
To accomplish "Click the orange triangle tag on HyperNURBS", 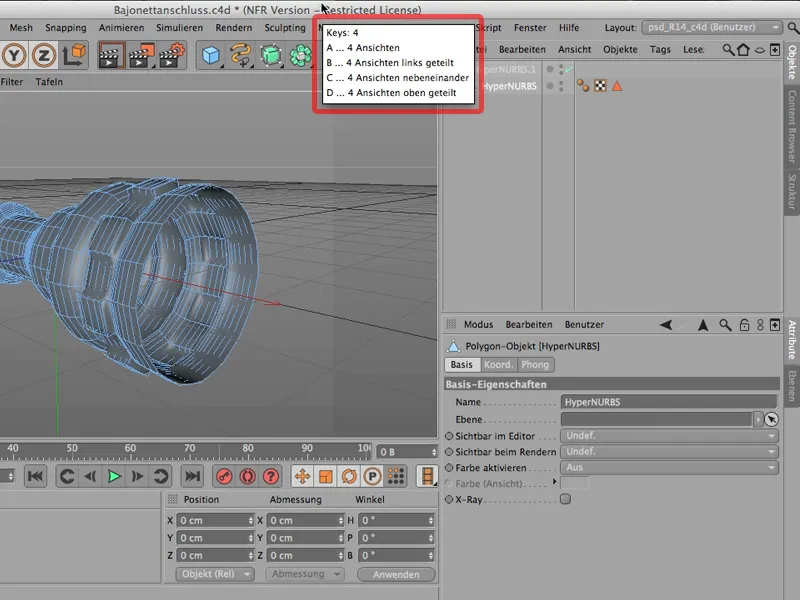I will click(617, 86).
